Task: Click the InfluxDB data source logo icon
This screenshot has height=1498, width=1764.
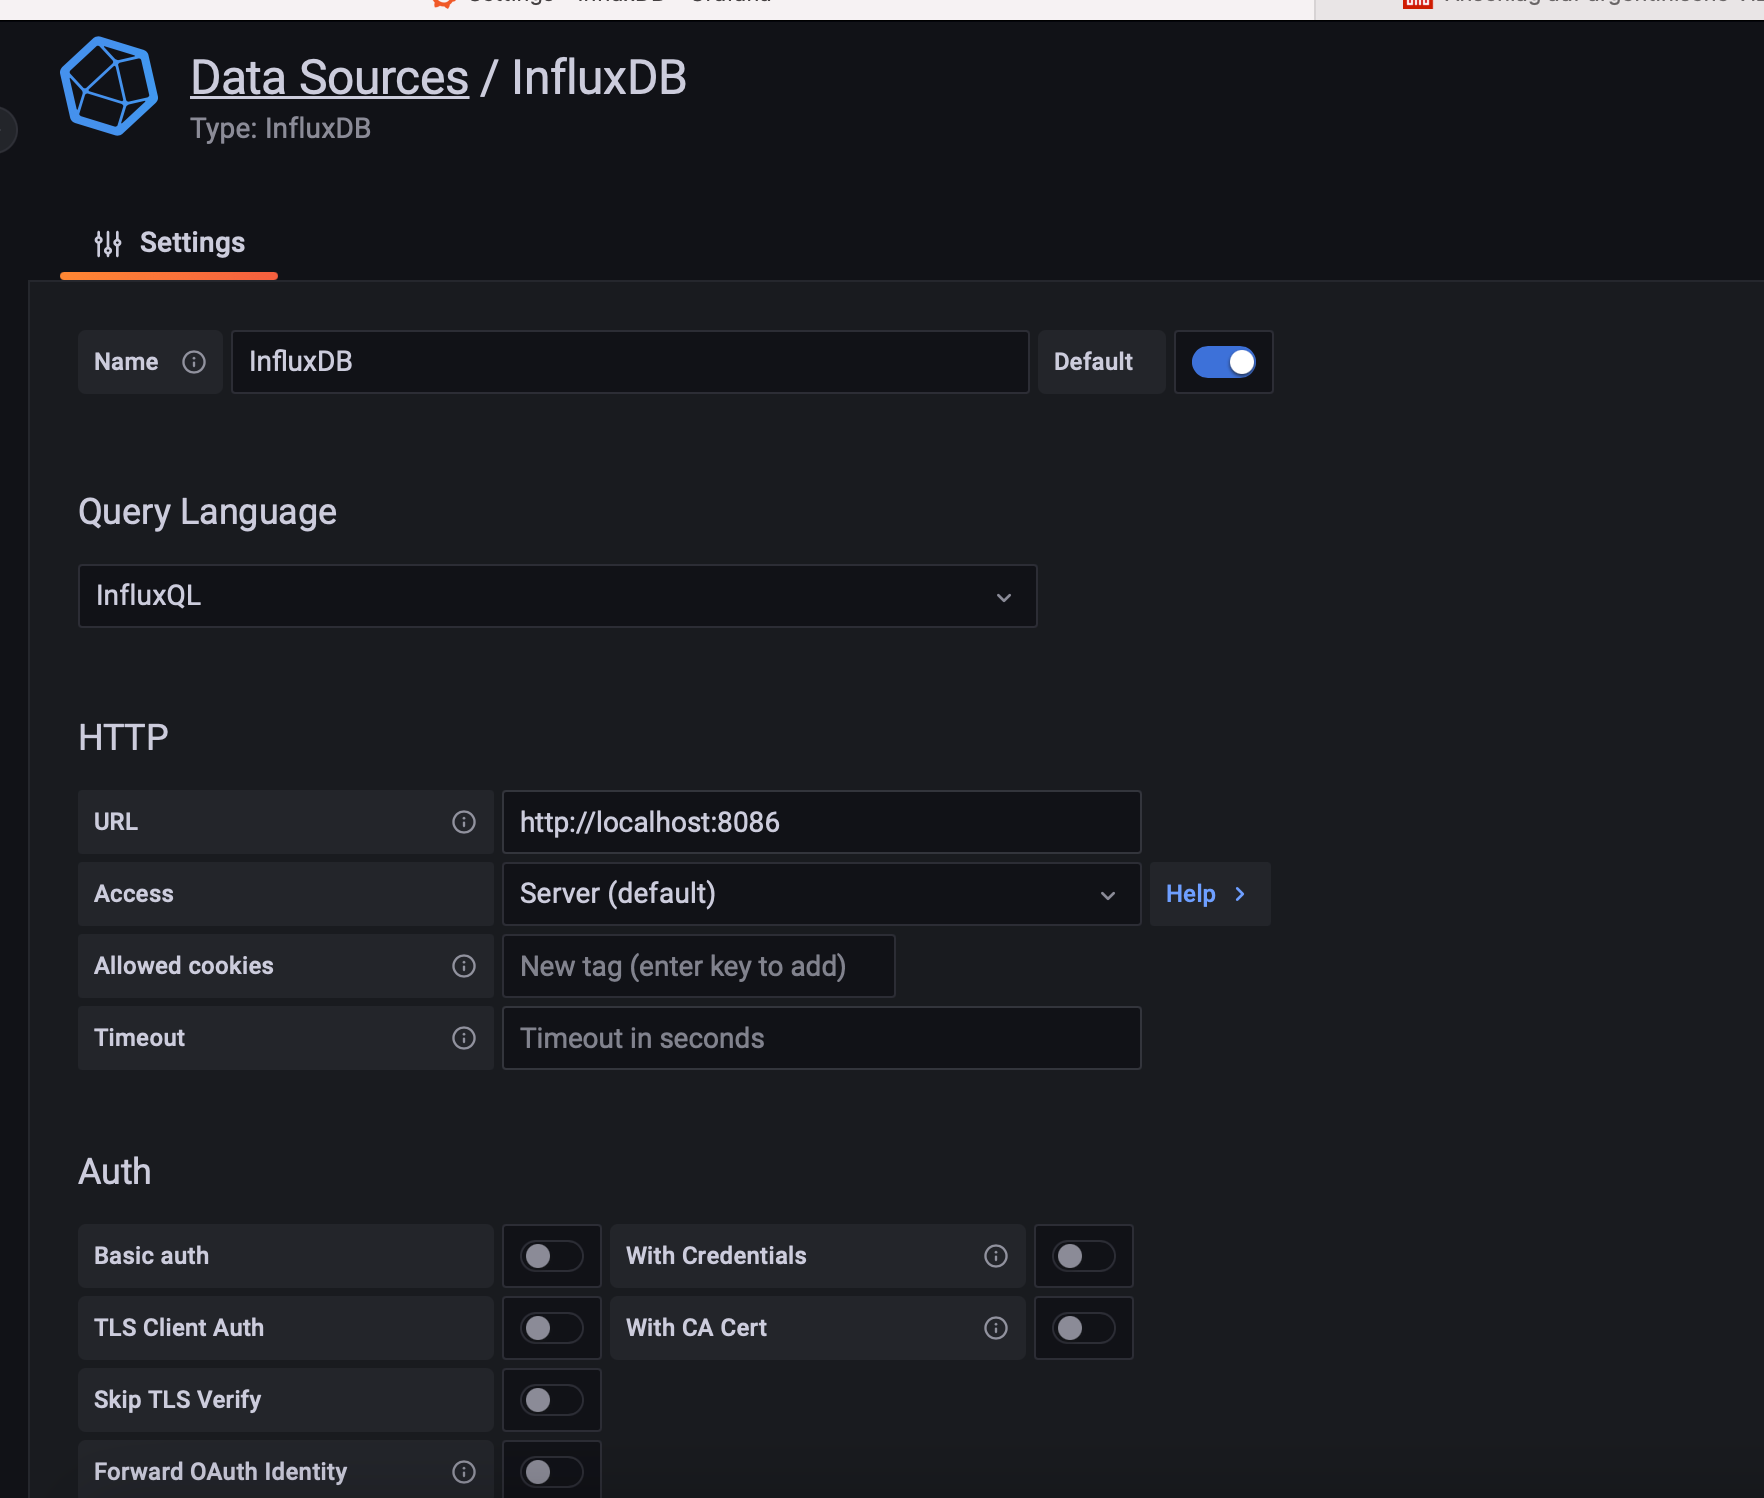Action: [x=109, y=86]
